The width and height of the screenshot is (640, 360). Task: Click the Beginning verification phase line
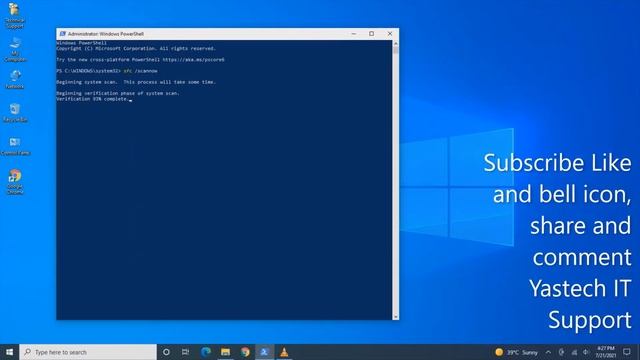[x=118, y=93]
